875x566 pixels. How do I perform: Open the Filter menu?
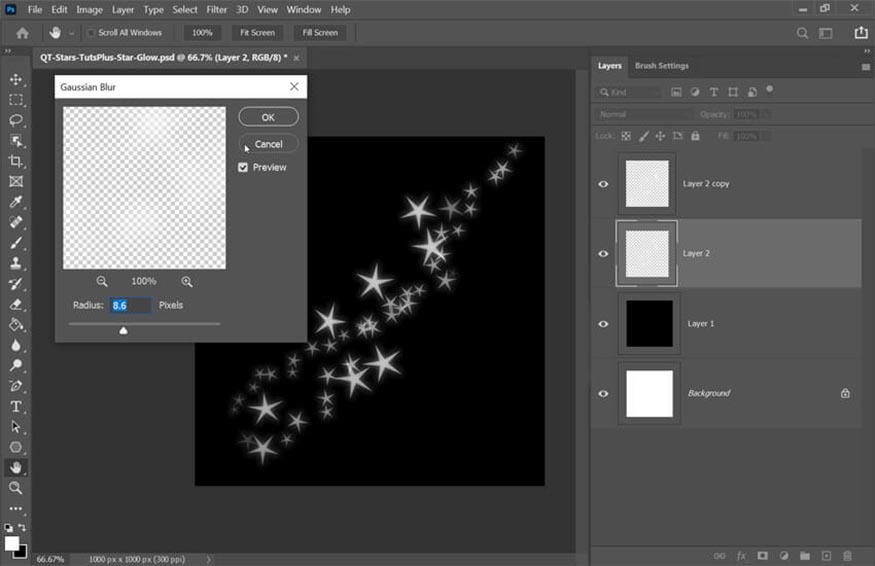217,9
